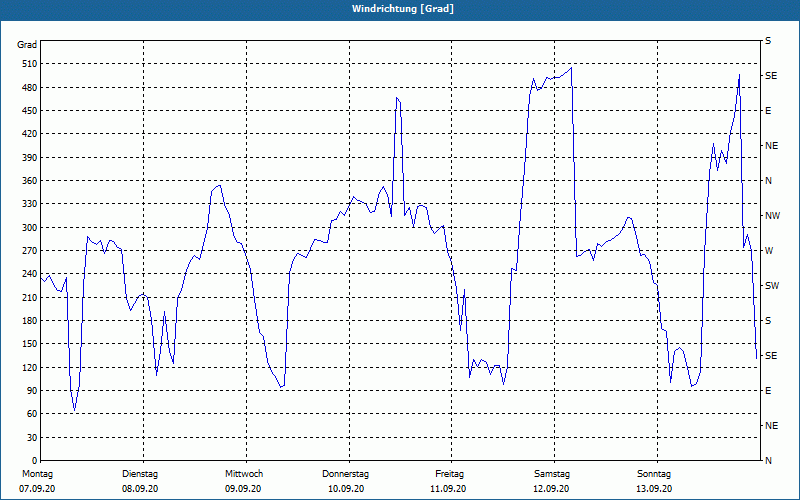The image size is (800, 500).
Task: Click the SE label beside 480 gridline
Action: pyautogui.click(x=771, y=76)
